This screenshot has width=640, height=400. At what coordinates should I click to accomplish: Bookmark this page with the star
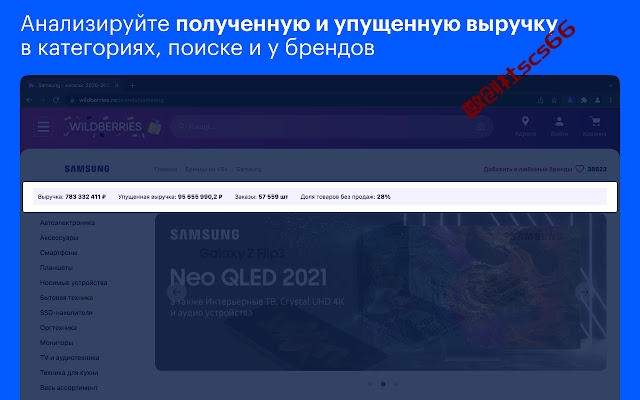click(554, 100)
